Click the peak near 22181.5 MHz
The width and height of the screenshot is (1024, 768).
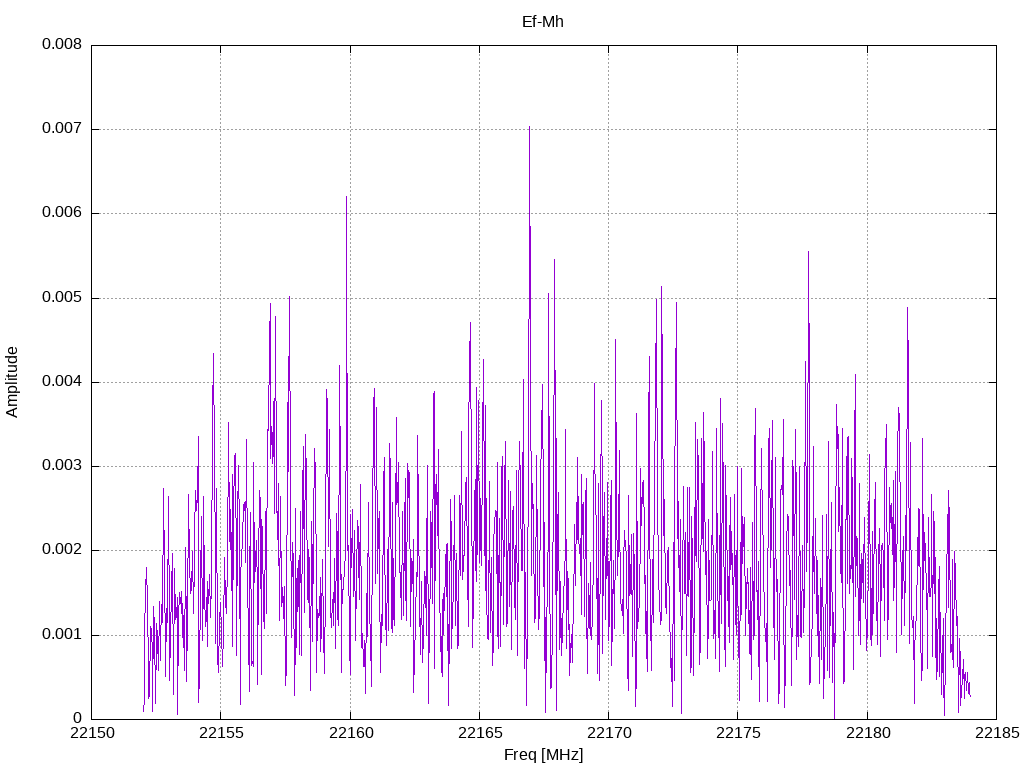coord(907,310)
